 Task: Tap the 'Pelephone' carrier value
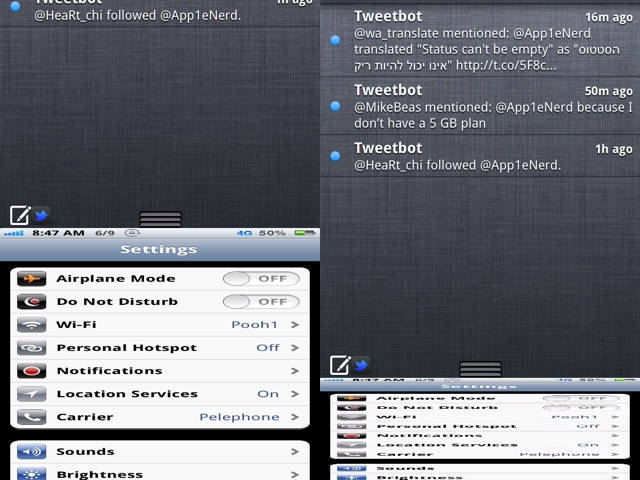pyautogui.click(x=240, y=417)
